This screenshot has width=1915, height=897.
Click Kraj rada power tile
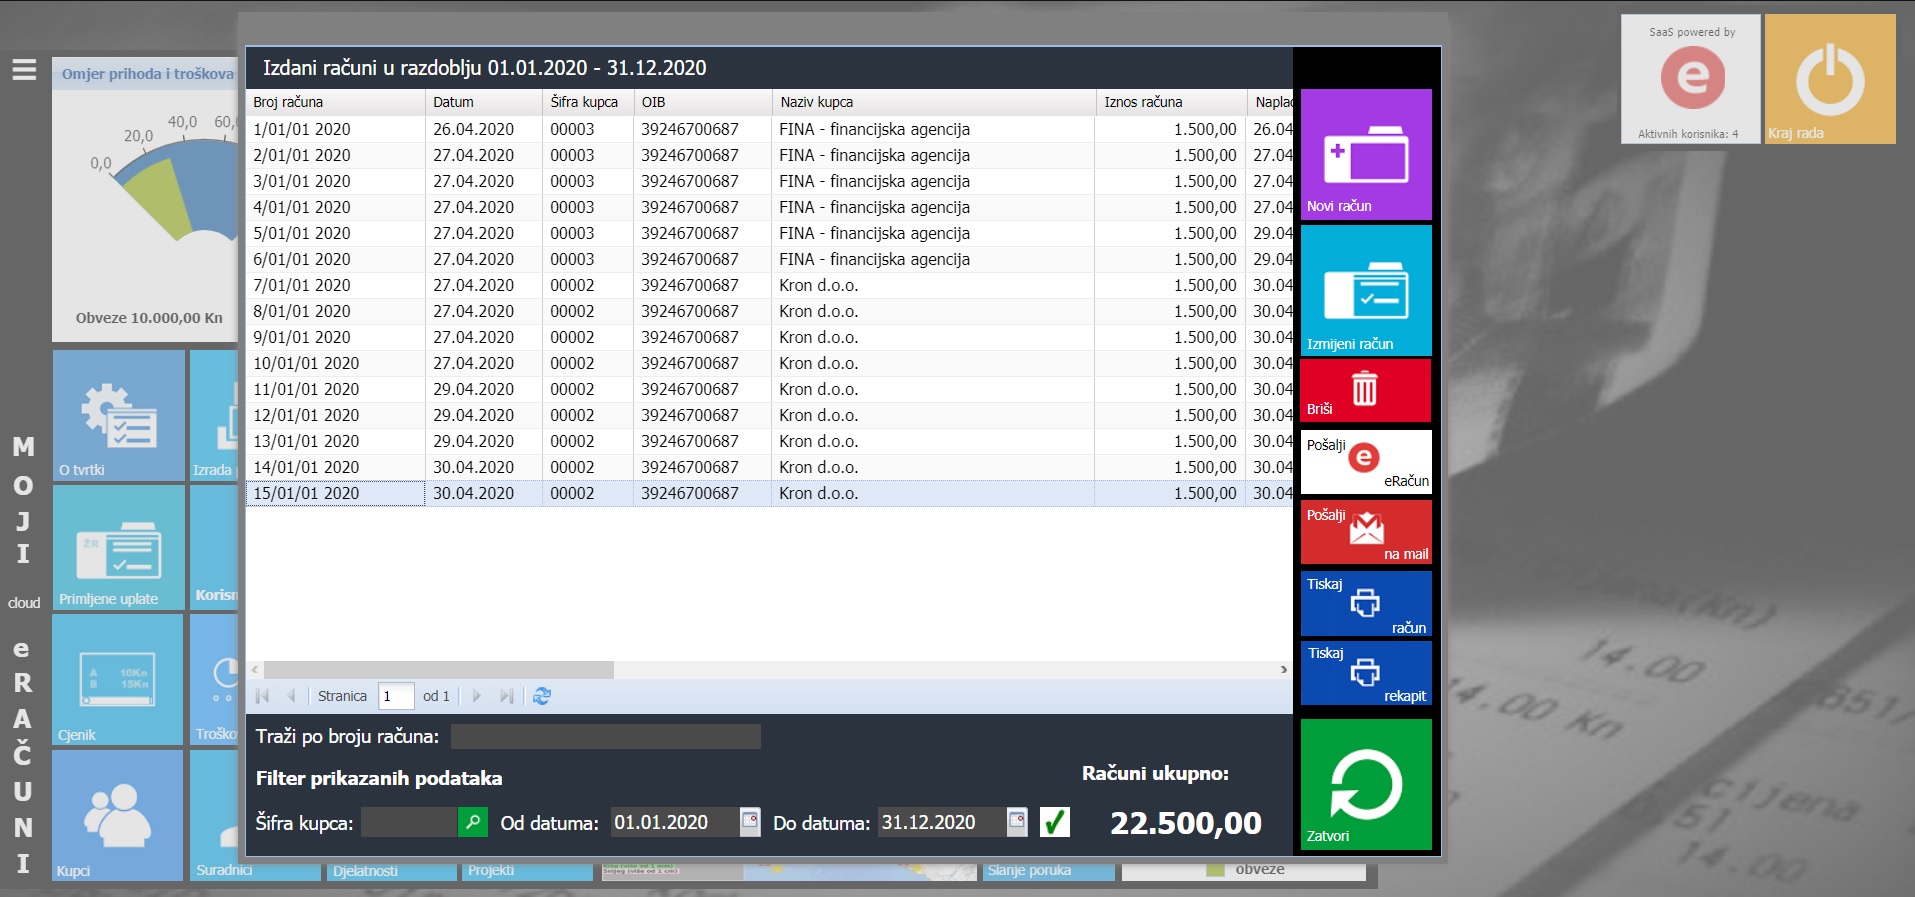[x=1830, y=79]
